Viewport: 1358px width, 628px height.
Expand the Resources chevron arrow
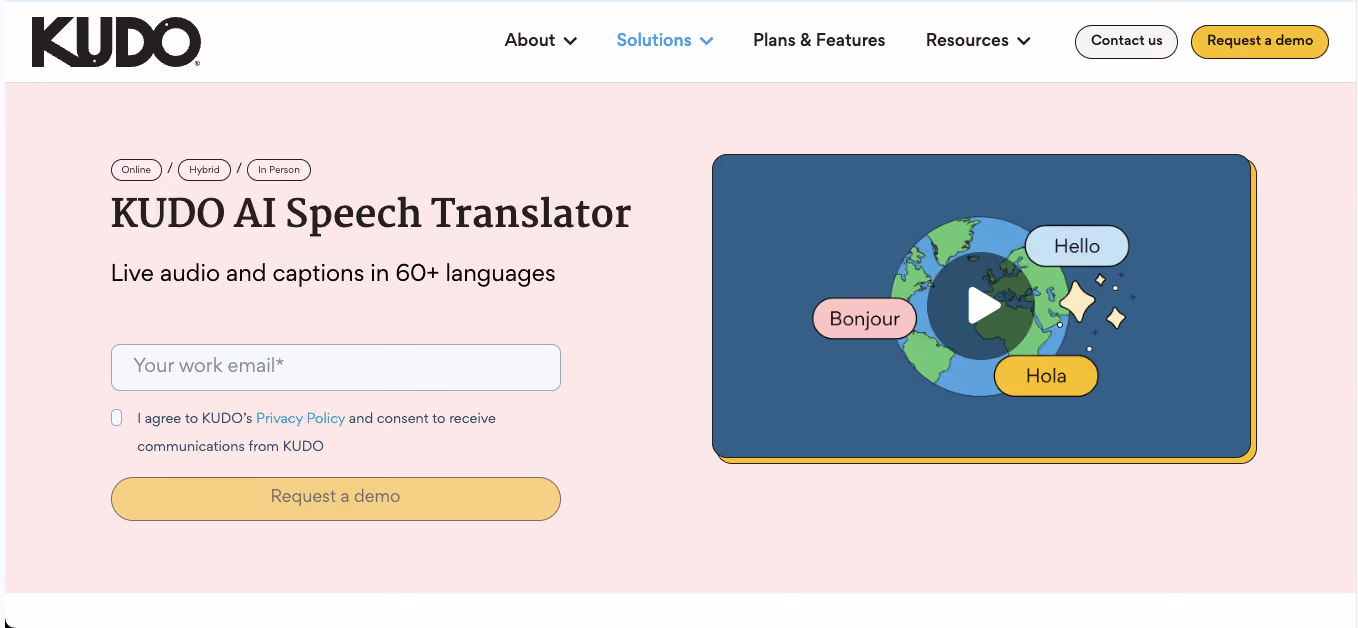click(1023, 41)
